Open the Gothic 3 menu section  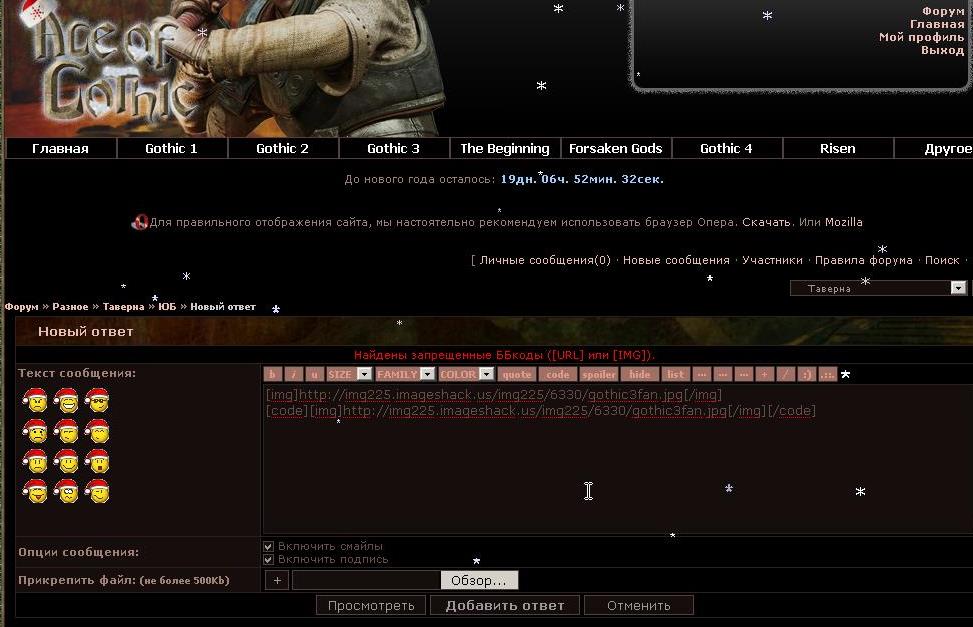pos(393,148)
